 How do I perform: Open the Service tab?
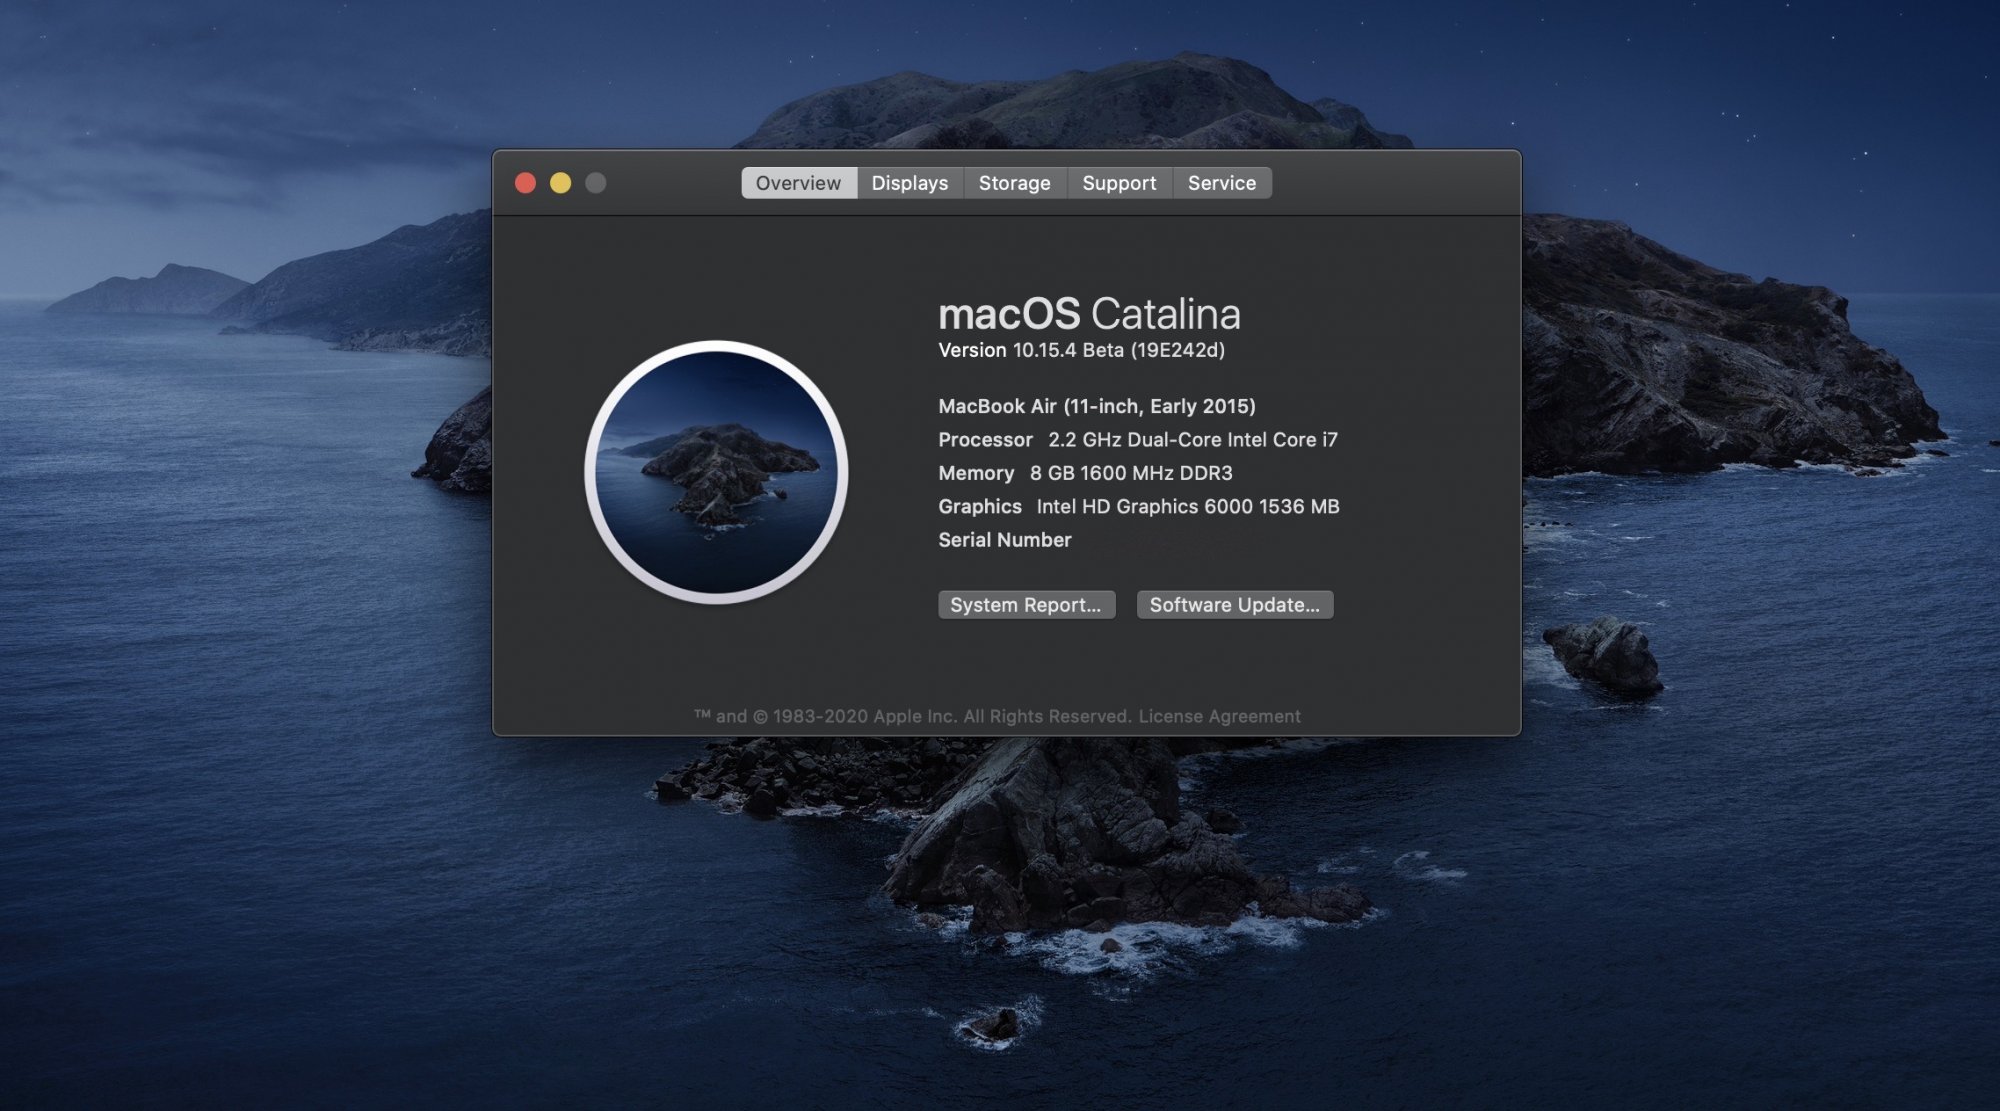[1222, 183]
